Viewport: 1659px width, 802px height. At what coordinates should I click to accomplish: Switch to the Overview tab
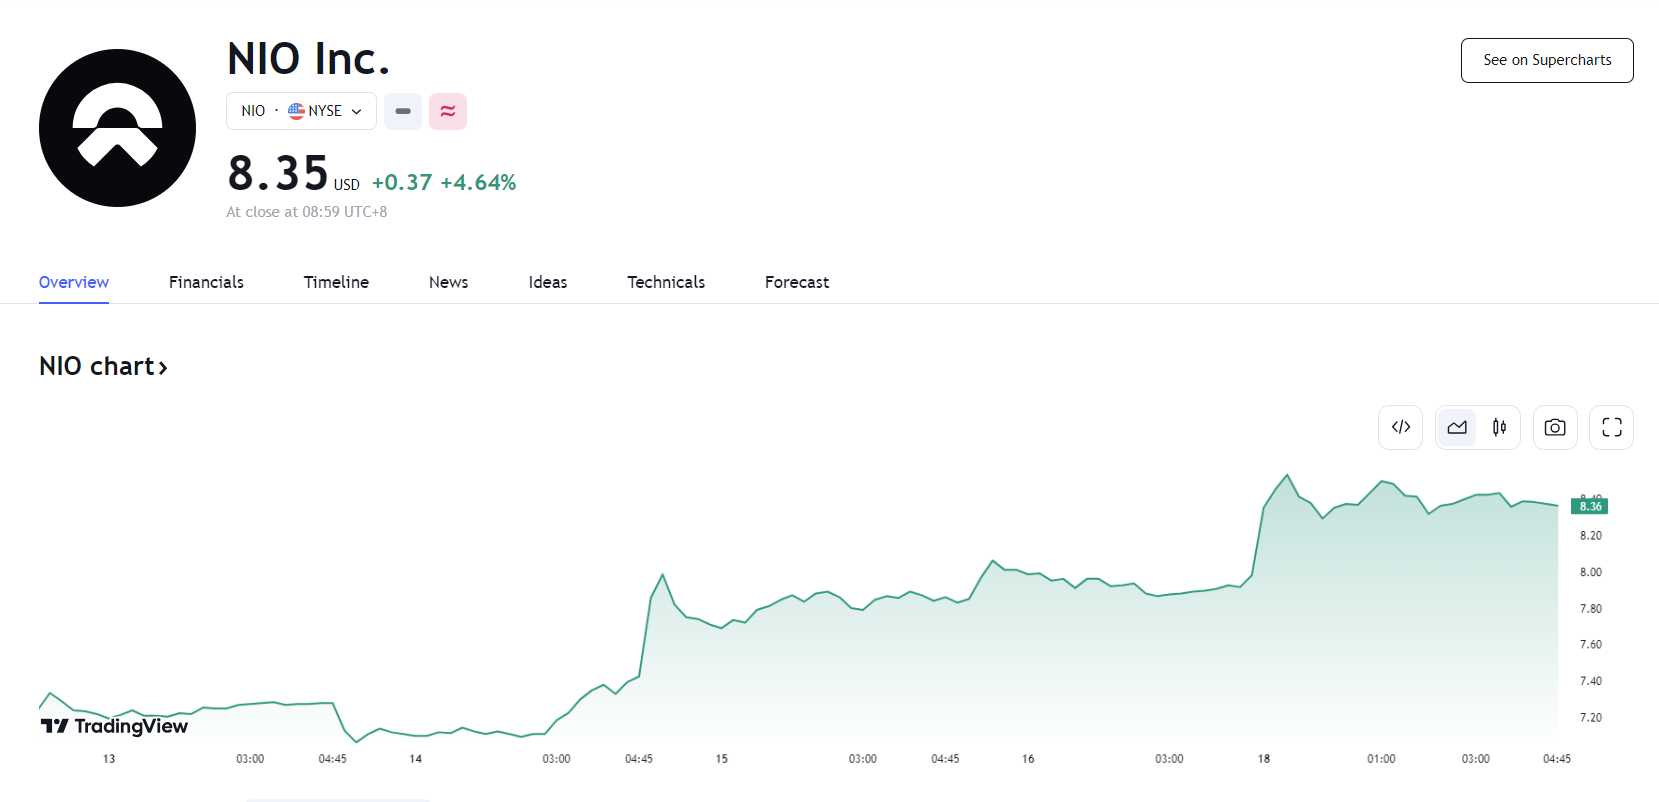pos(74,282)
